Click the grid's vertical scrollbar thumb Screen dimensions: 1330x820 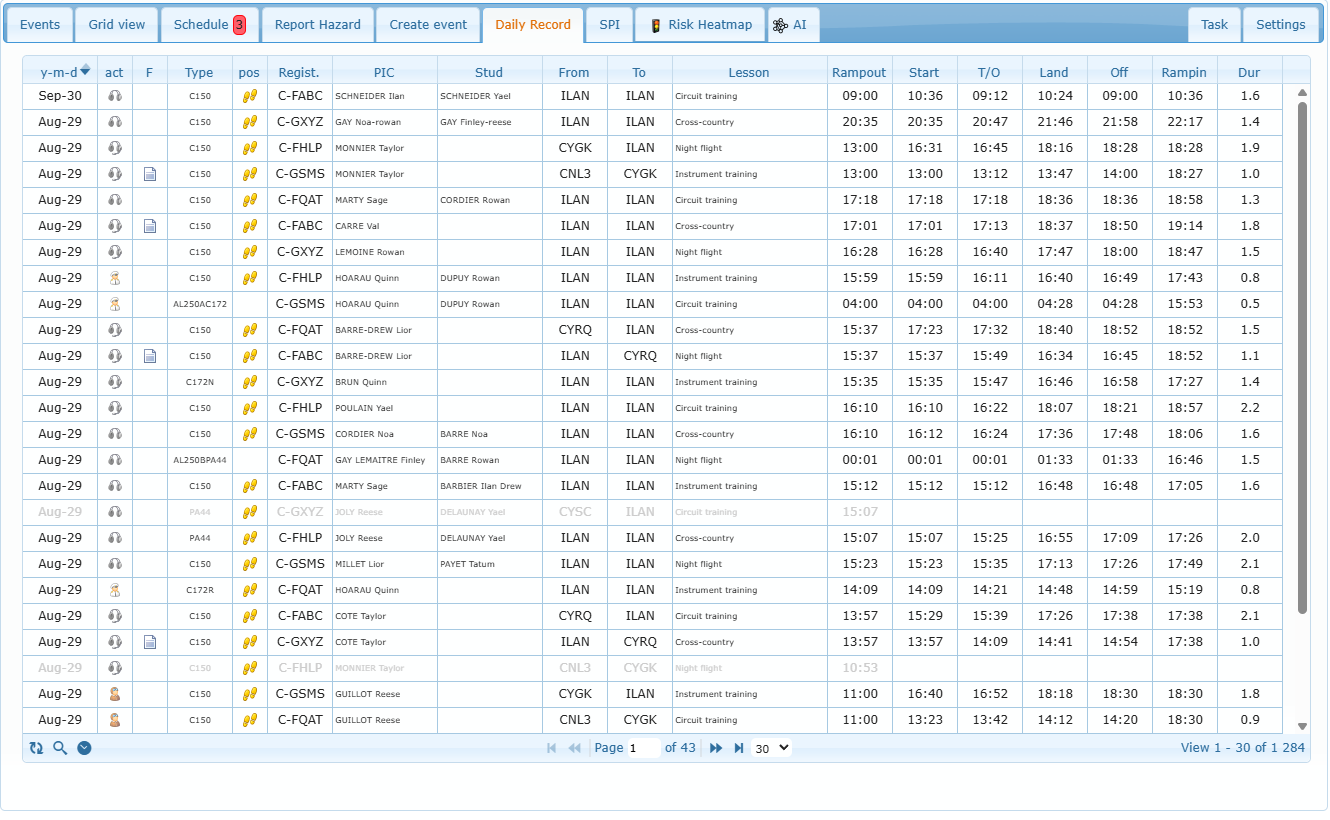(1302, 357)
